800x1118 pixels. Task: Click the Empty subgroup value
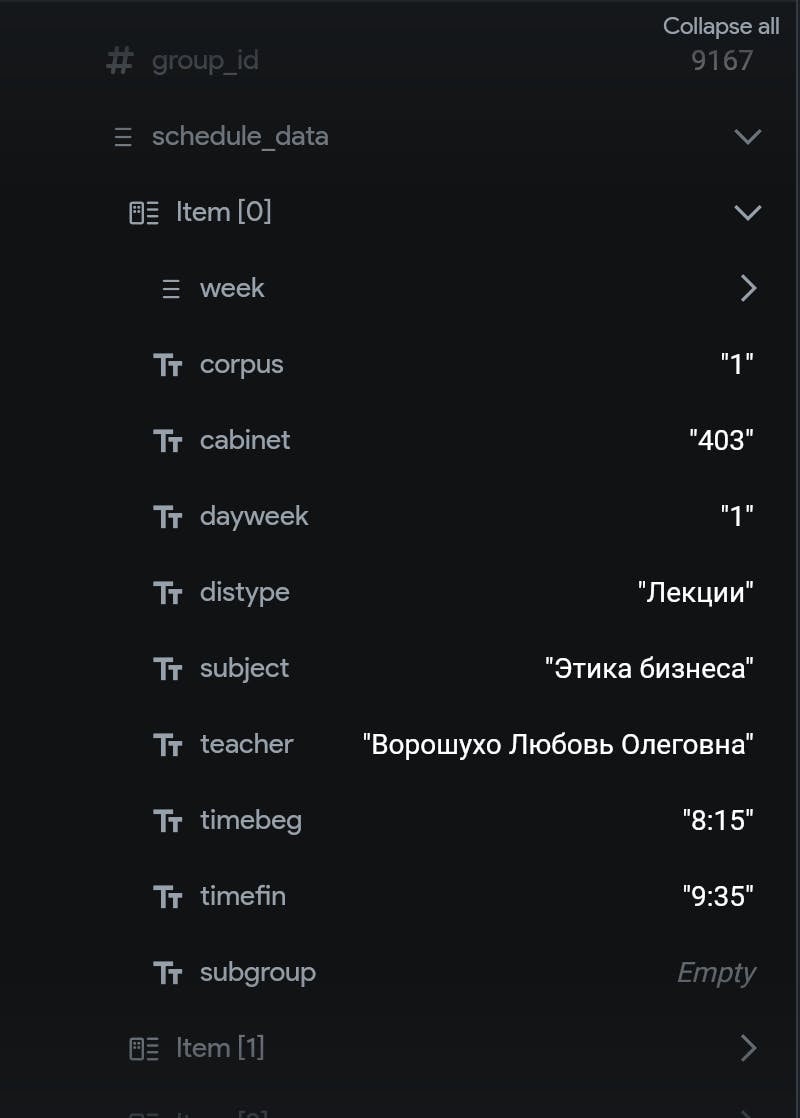pyautogui.click(x=716, y=973)
